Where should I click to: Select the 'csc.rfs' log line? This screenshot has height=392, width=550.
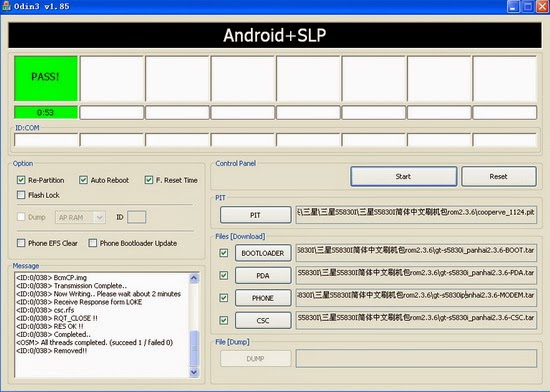tap(45, 310)
